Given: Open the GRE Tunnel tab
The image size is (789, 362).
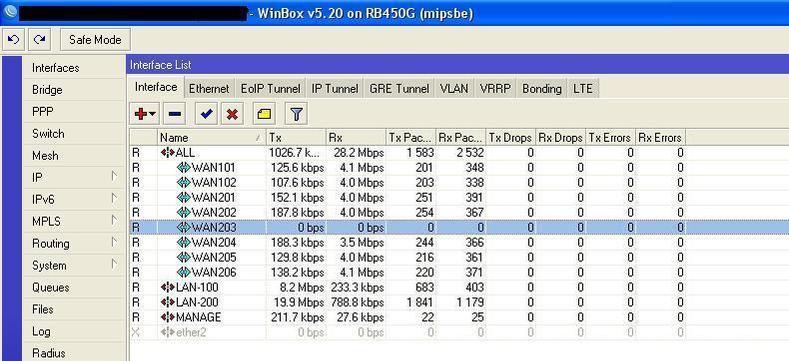Looking at the screenshot, I should click(399, 89).
